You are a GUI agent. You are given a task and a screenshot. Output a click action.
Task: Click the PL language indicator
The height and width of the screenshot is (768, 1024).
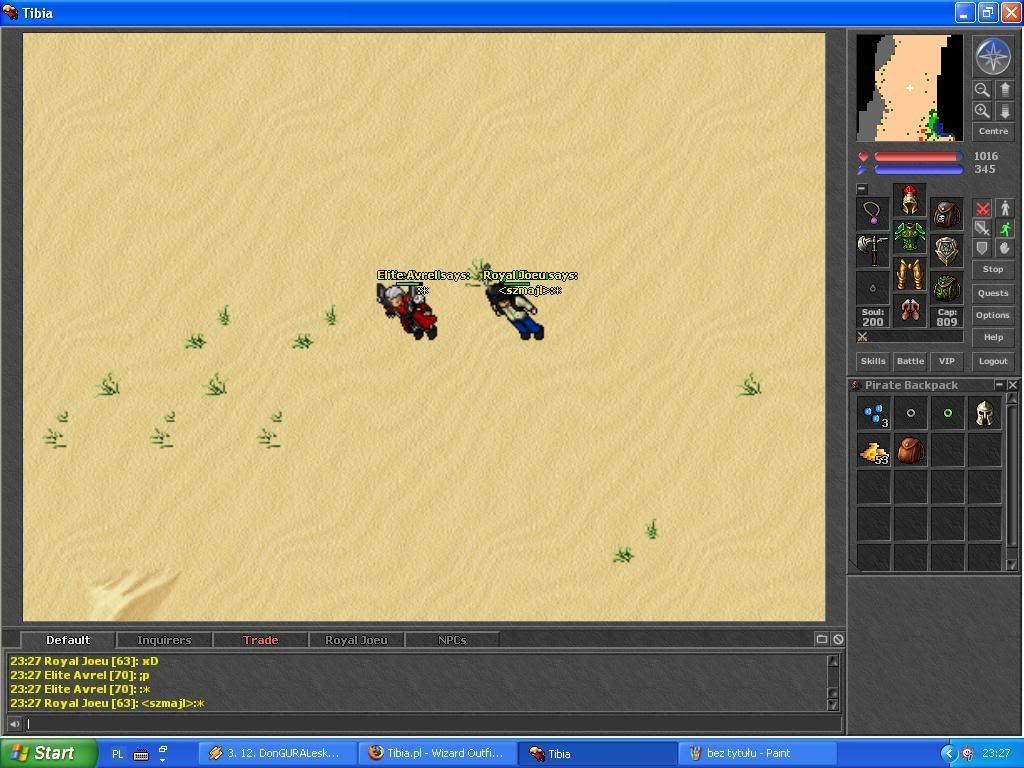[118, 754]
